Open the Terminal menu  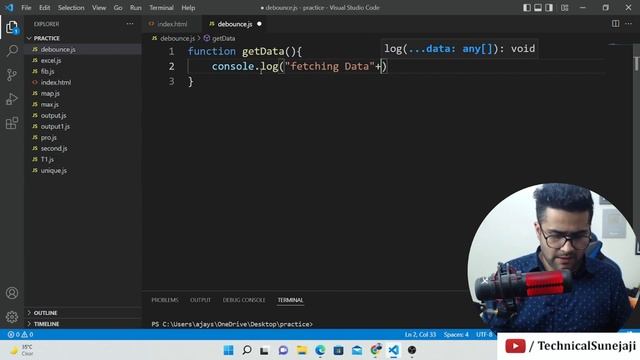point(161,7)
